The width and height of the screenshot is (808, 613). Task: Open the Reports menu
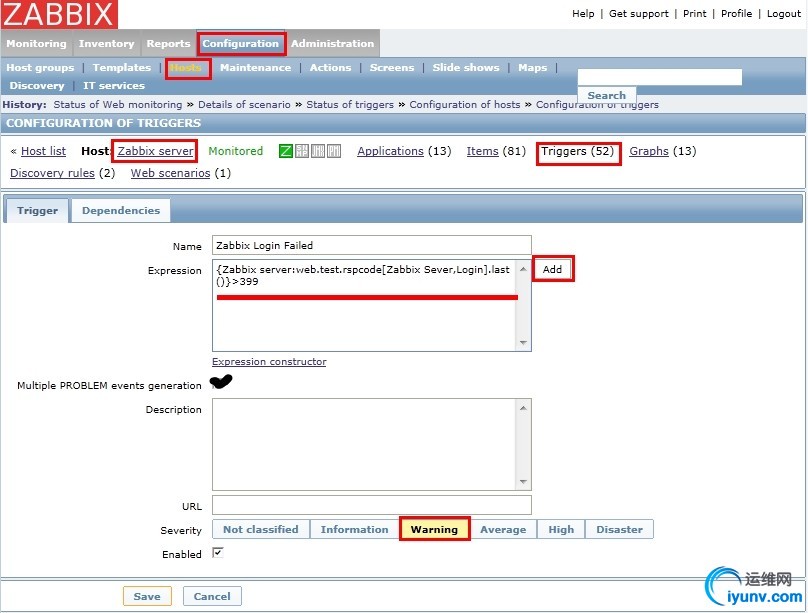169,44
